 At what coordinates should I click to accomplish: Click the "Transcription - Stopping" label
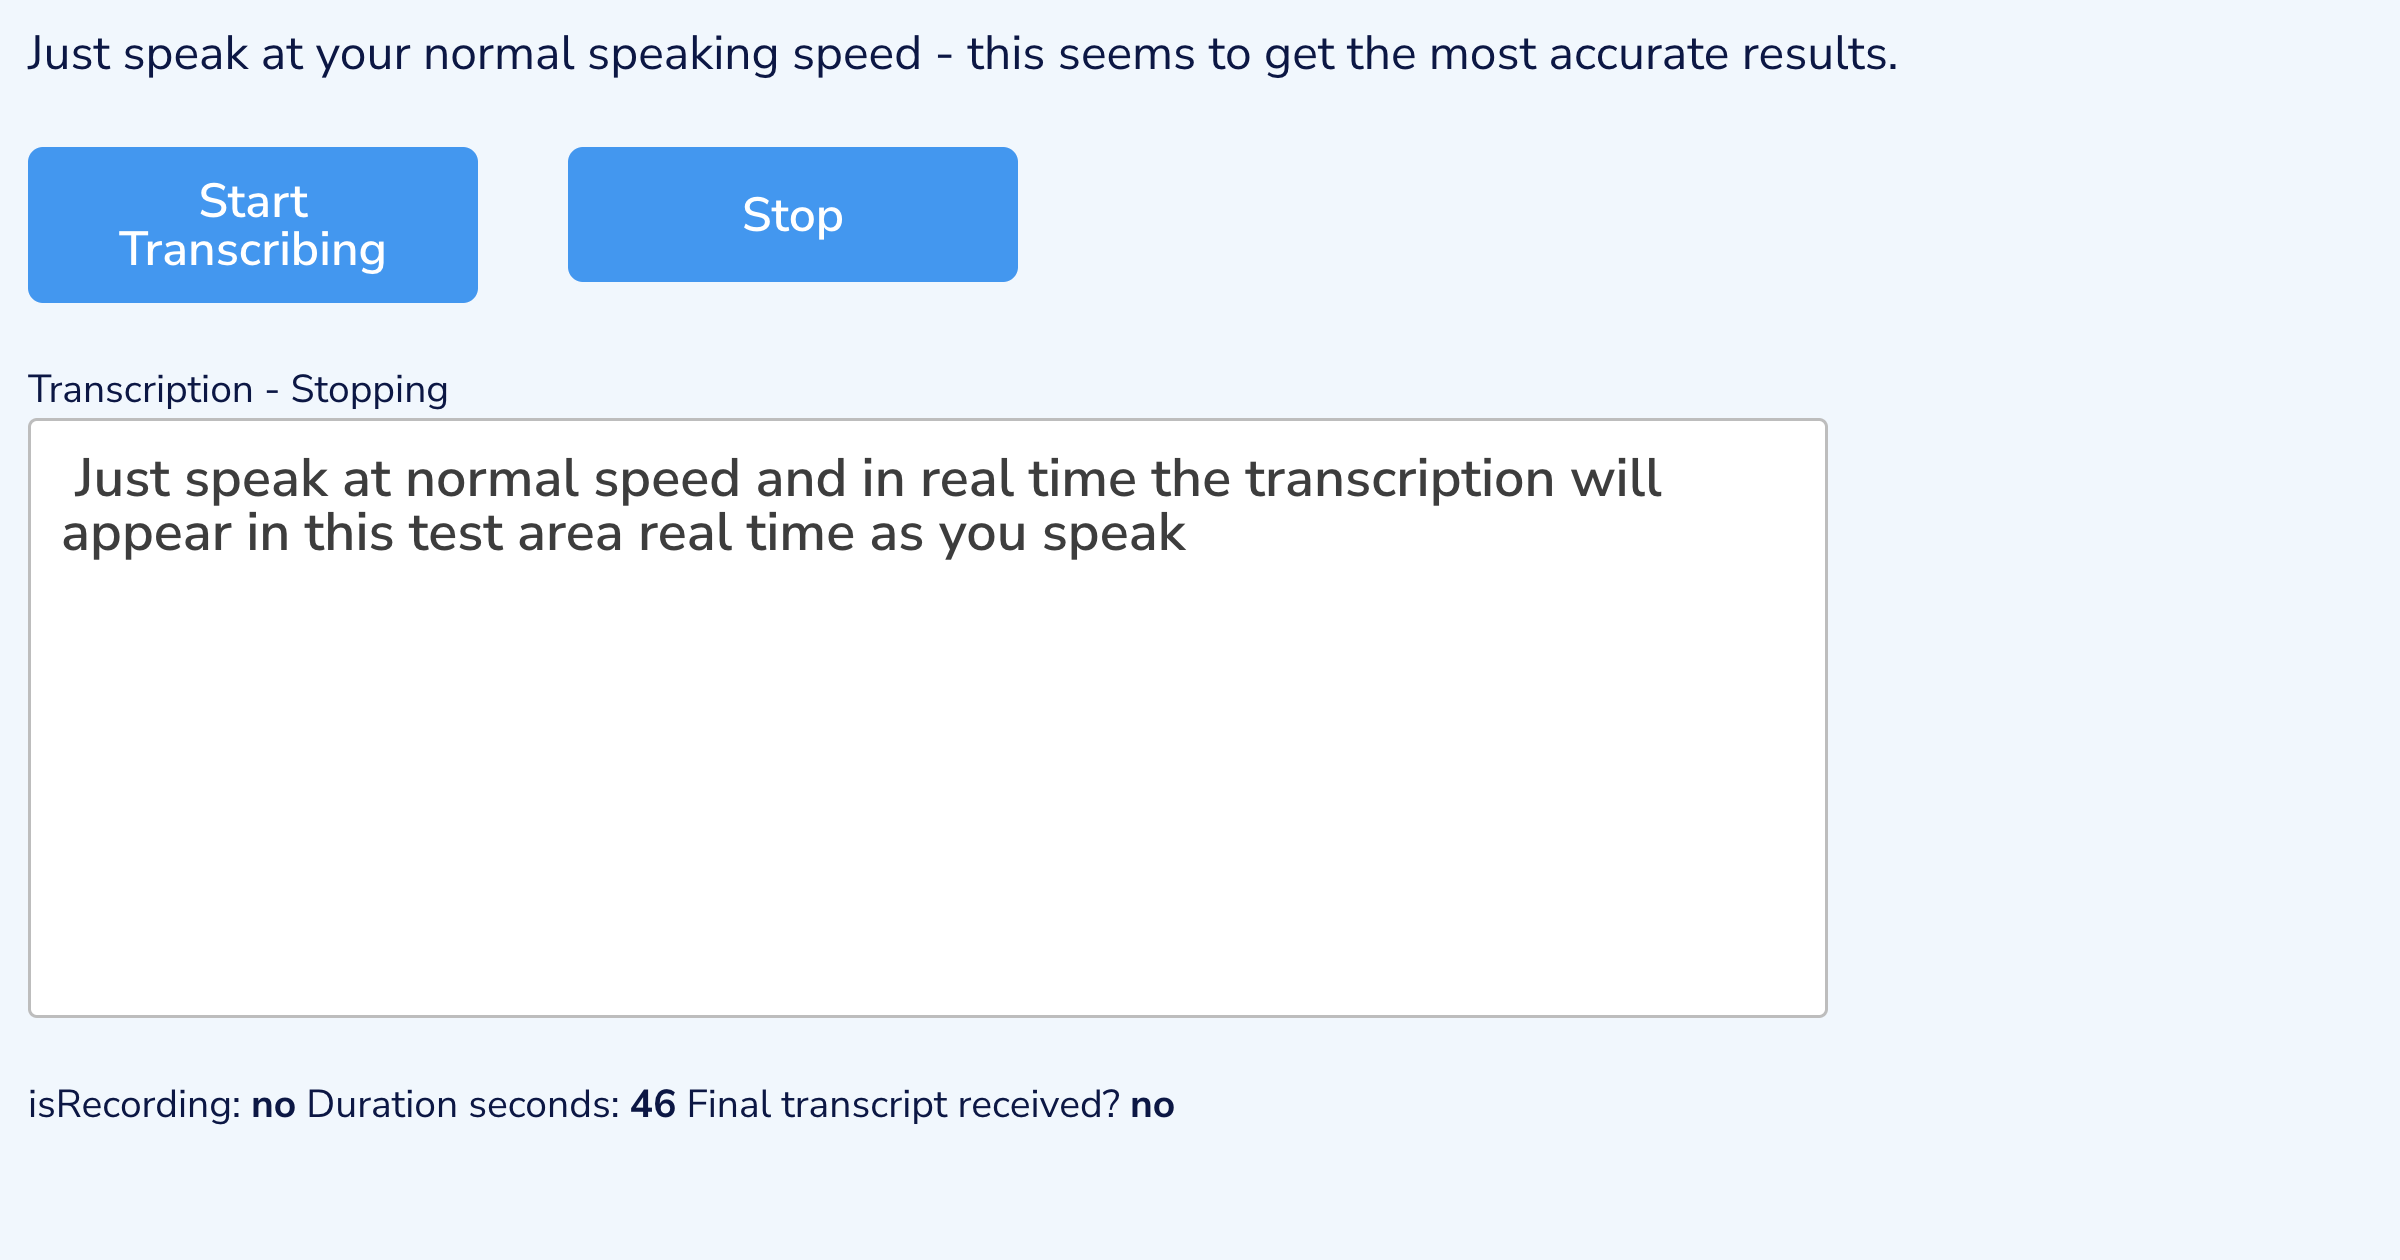tap(238, 390)
